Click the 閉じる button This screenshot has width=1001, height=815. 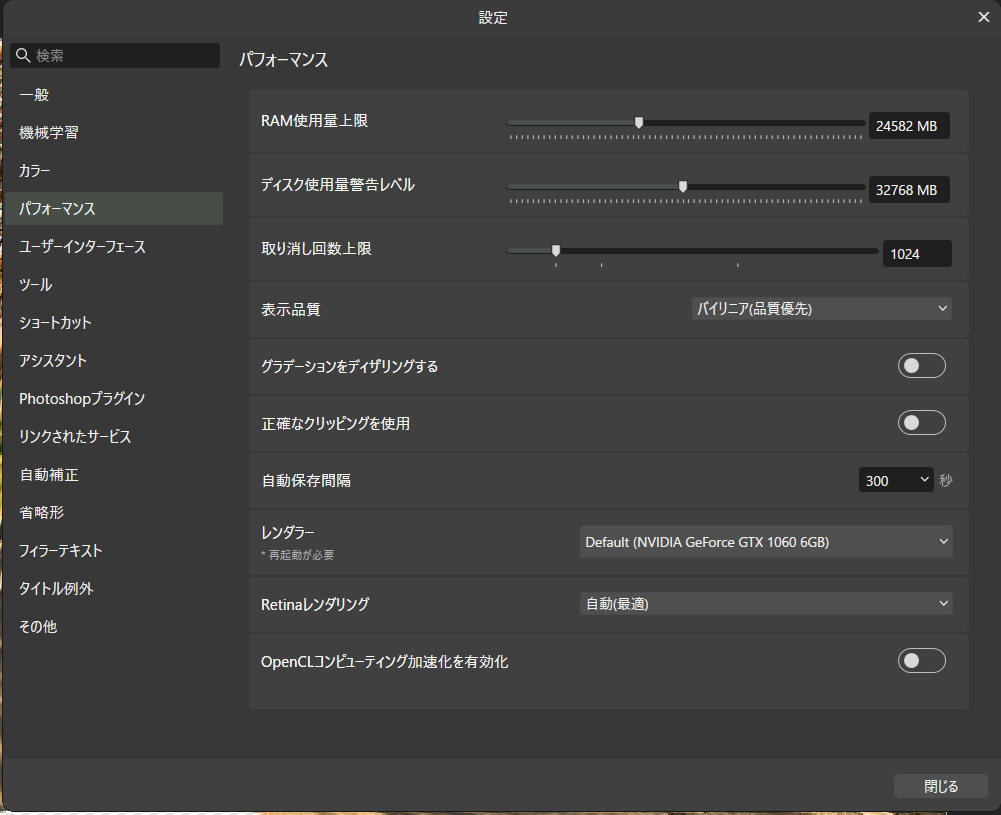point(940,787)
